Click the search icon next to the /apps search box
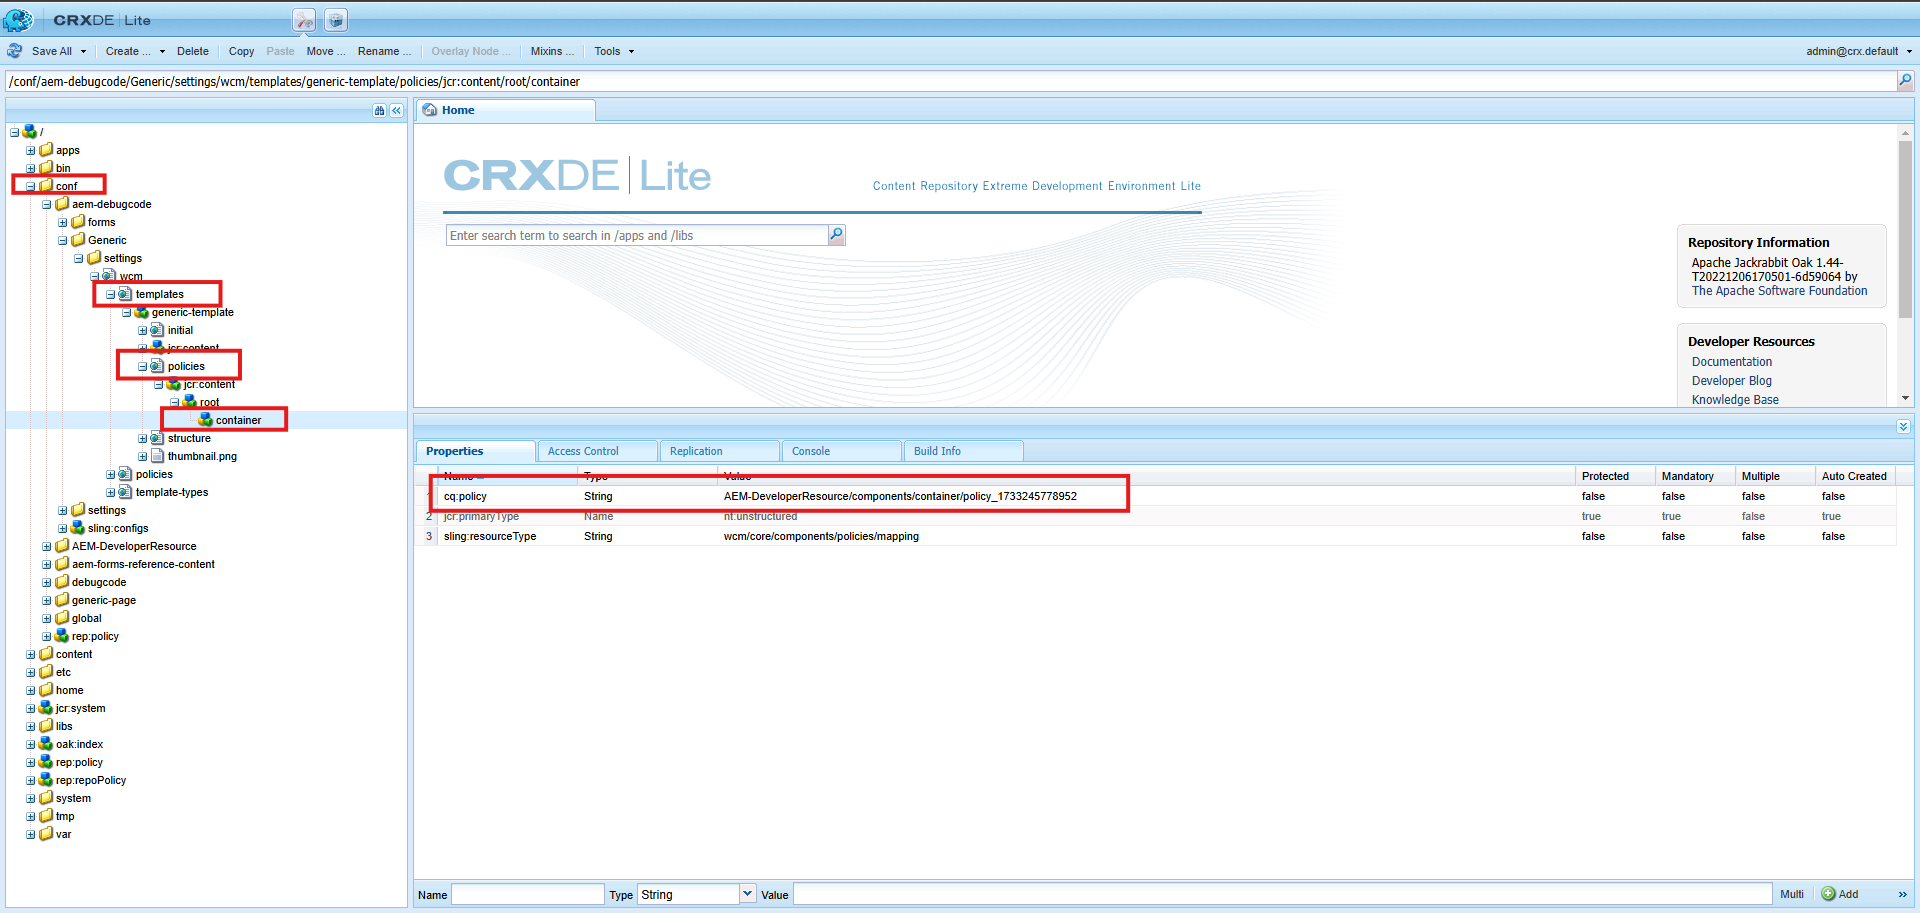 (x=837, y=235)
